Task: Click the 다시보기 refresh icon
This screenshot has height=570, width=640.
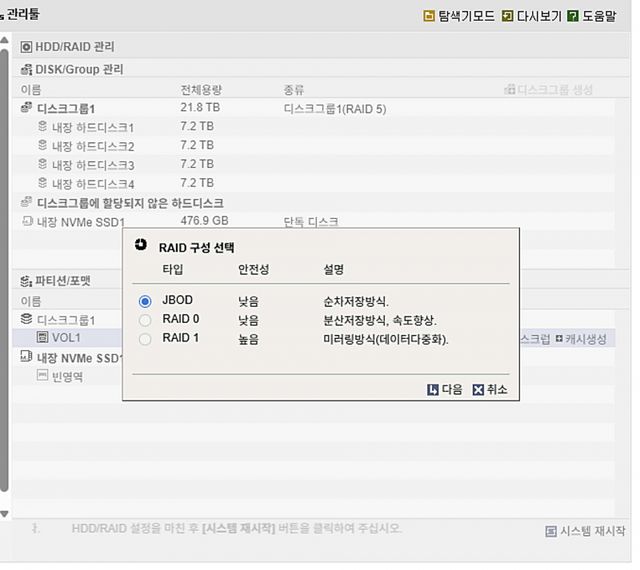Action: click(508, 16)
